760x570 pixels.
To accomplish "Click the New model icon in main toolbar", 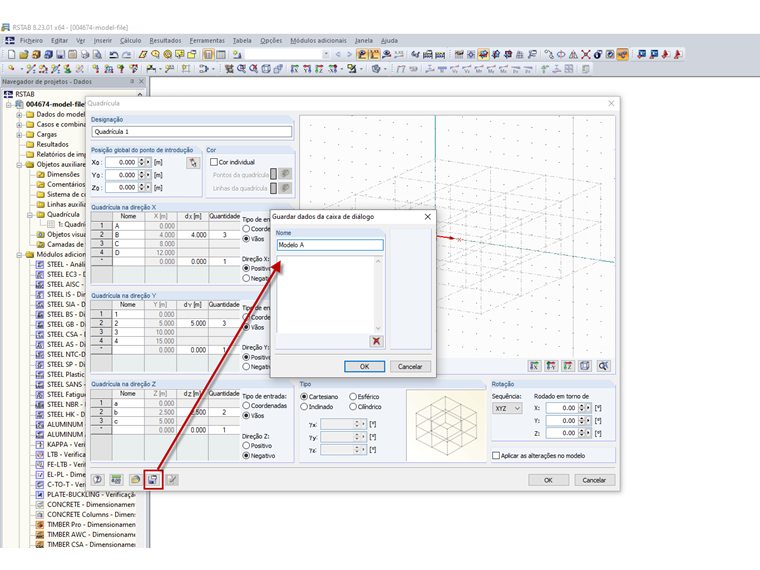I will click(11, 54).
